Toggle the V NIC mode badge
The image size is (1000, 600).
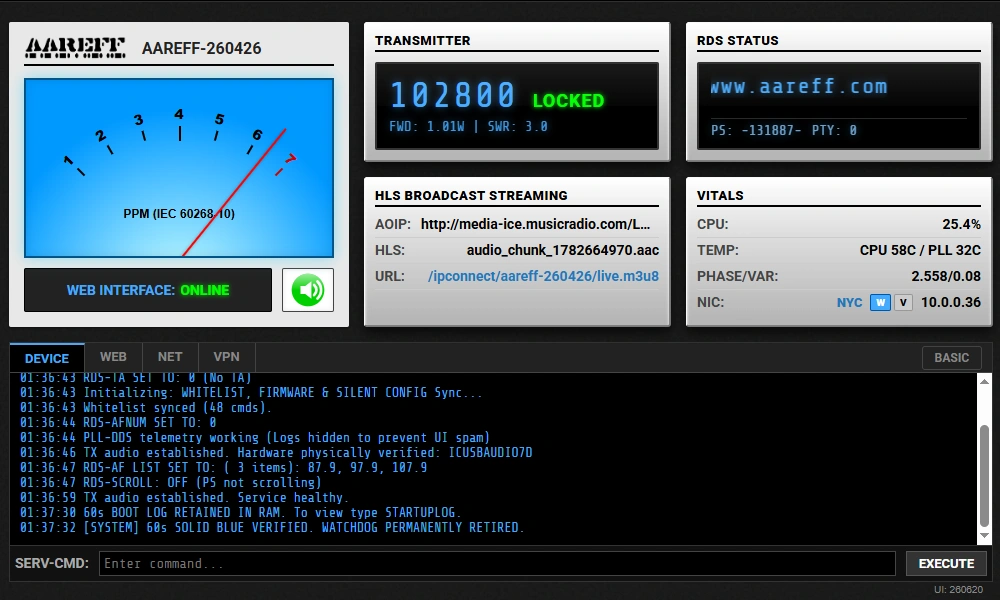pyautogui.click(x=903, y=302)
